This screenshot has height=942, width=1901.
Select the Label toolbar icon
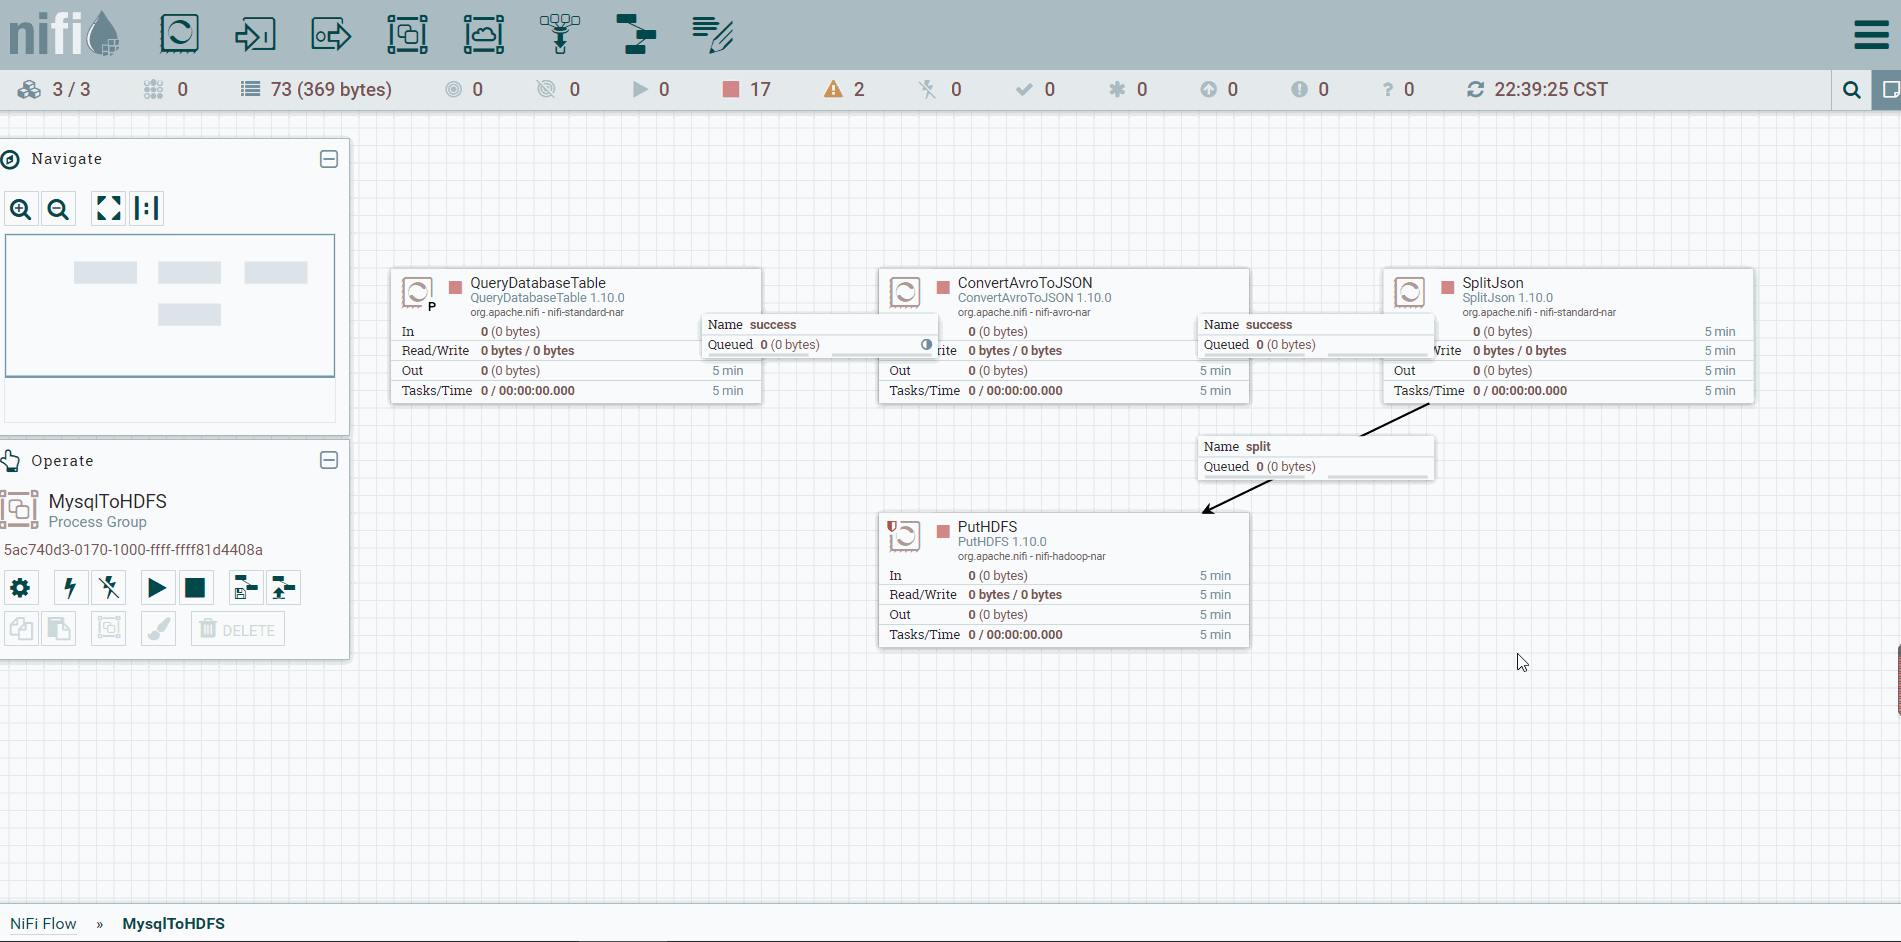click(x=713, y=34)
